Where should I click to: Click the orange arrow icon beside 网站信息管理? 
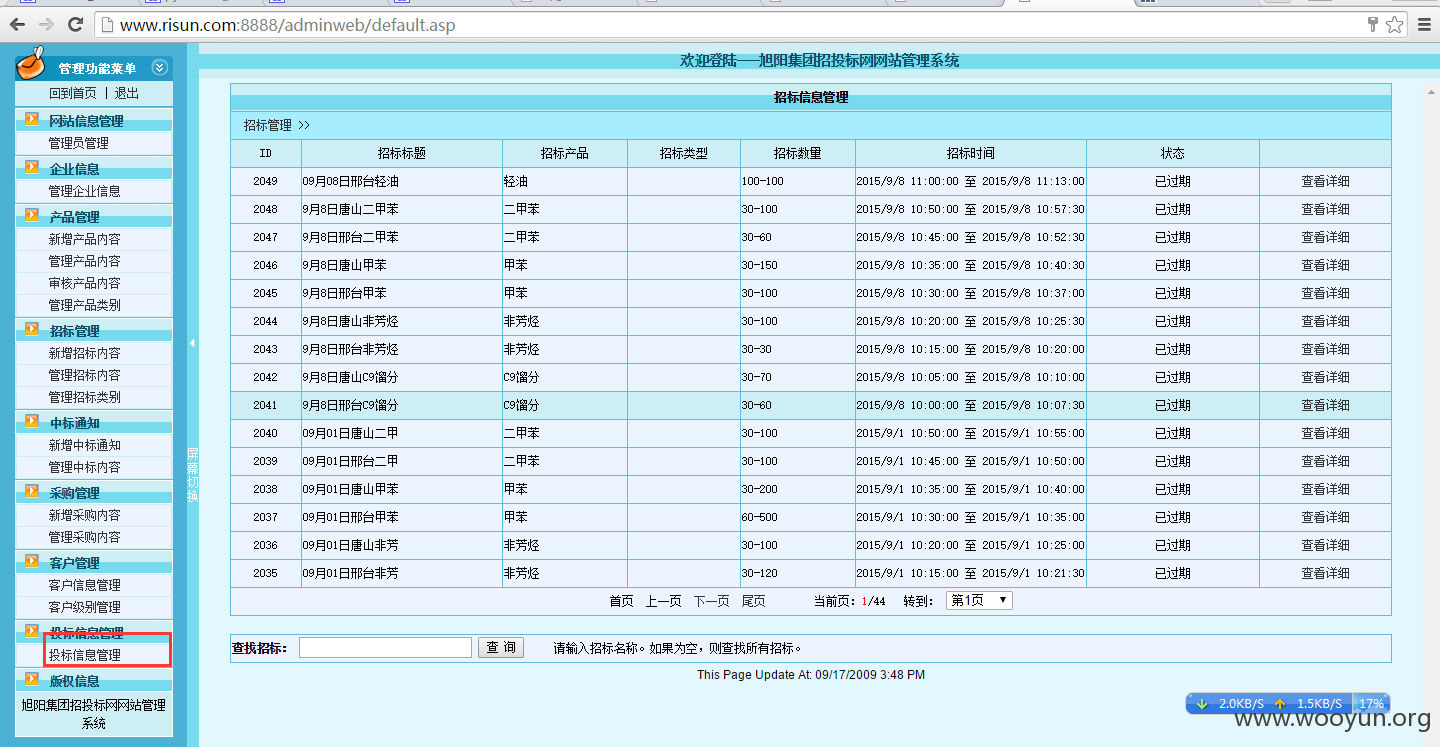[x=32, y=120]
